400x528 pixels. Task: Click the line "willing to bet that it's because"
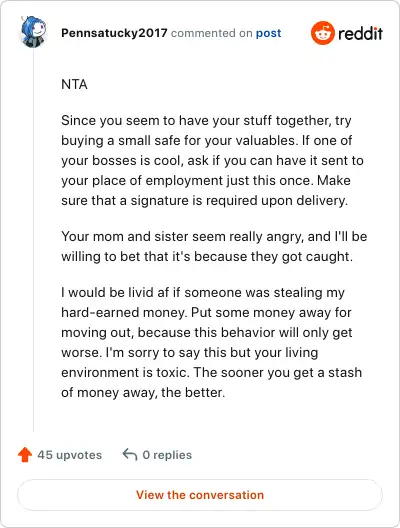click(207, 257)
